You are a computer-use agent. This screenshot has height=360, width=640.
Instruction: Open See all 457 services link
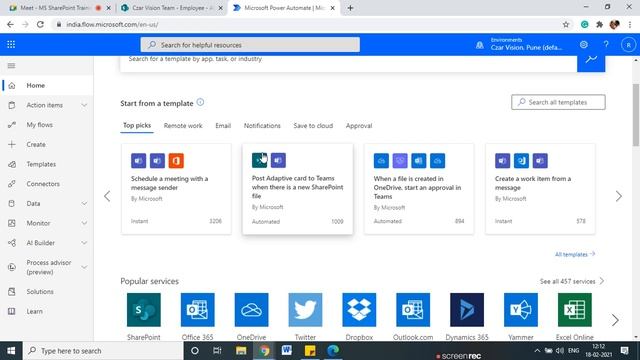tap(572, 281)
